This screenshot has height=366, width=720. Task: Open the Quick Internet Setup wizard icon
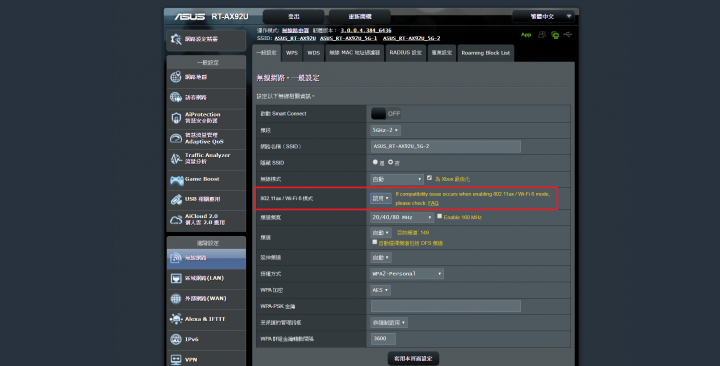coord(176,39)
